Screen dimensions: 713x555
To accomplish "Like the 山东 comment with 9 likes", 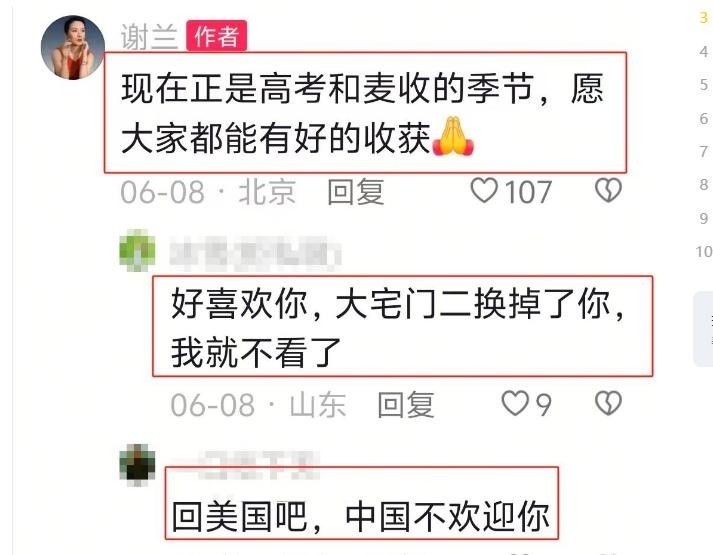I will (x=515, y=403).
